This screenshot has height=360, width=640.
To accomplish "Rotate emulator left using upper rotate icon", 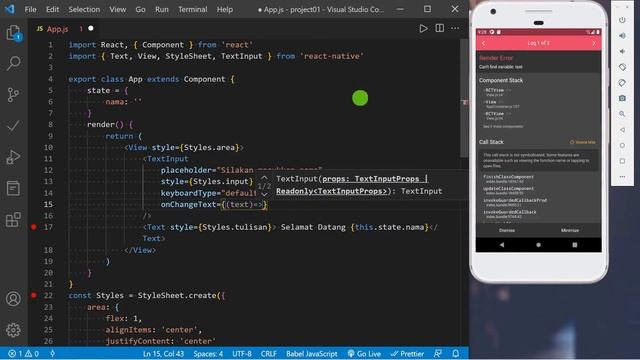I will [x=622, y=67].
